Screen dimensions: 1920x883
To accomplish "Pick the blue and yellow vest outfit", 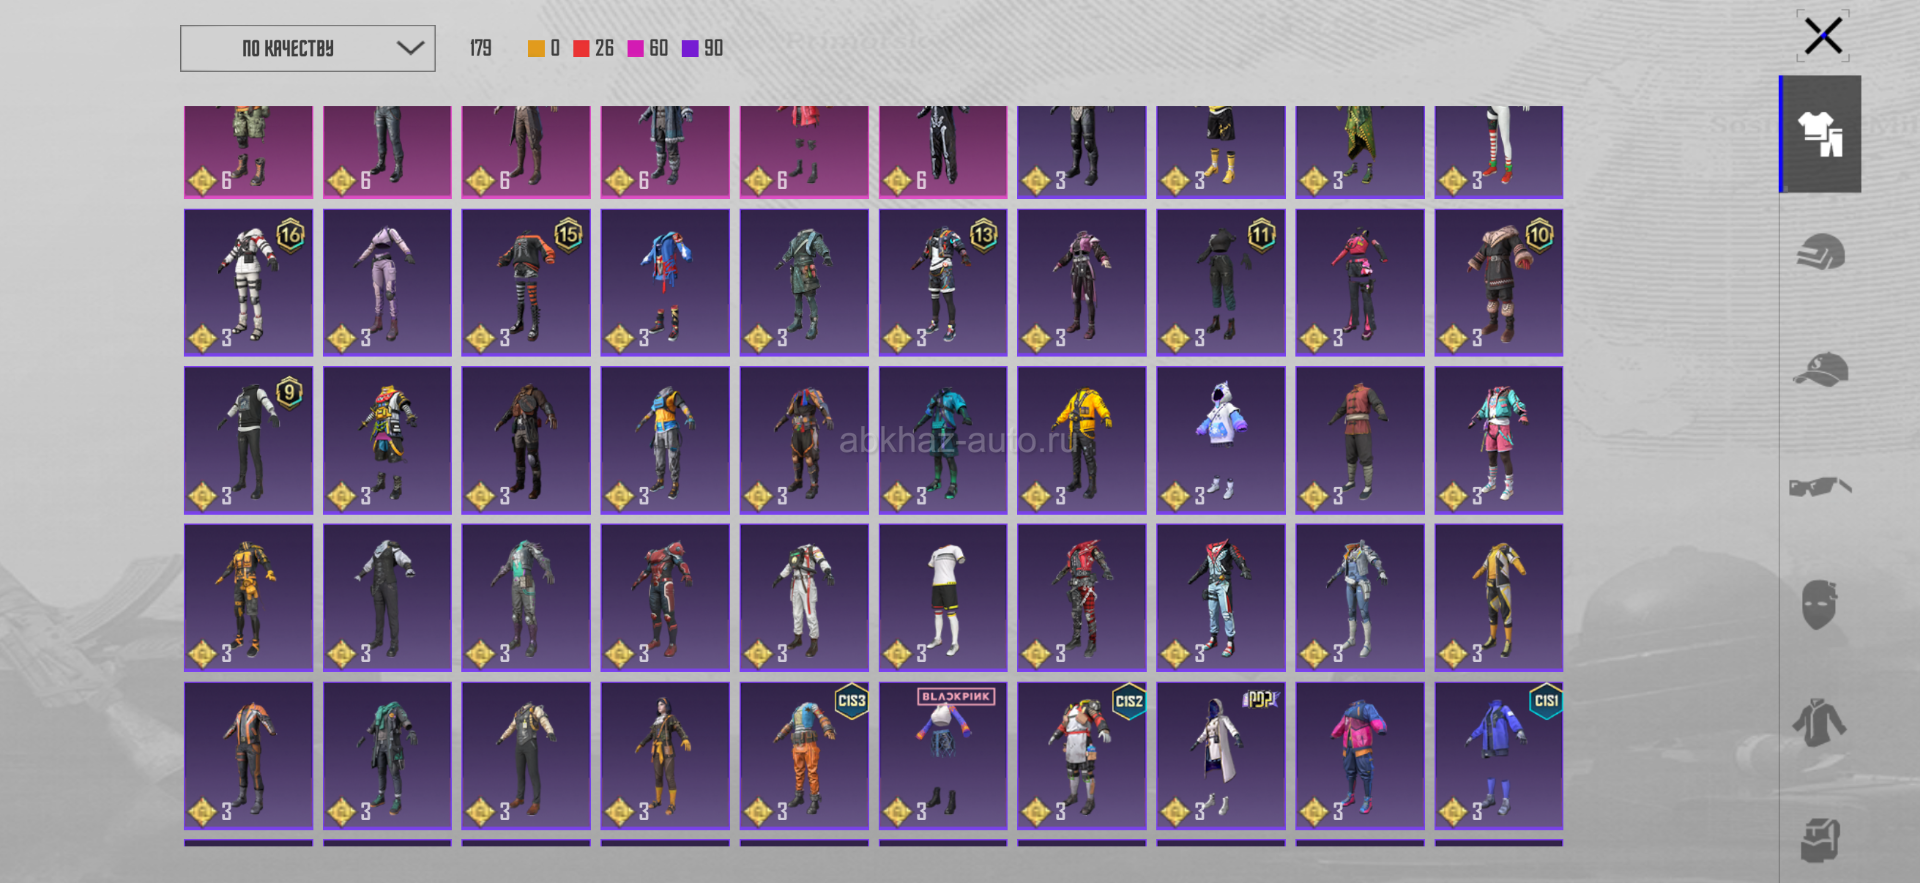I will [x=665, y=441].
